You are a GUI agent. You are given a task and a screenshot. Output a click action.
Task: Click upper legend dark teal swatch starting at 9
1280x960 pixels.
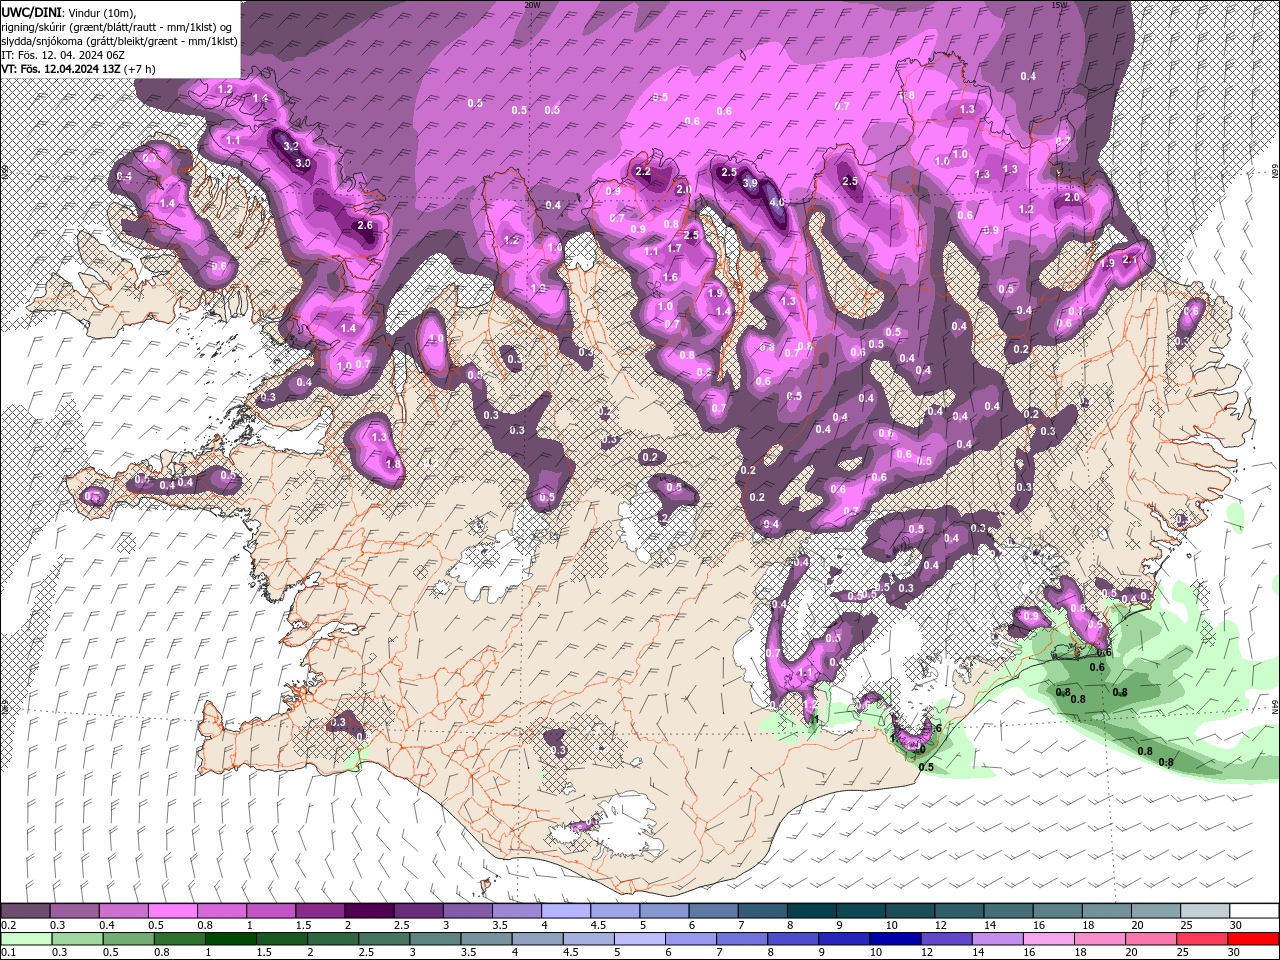pos(860,912)
